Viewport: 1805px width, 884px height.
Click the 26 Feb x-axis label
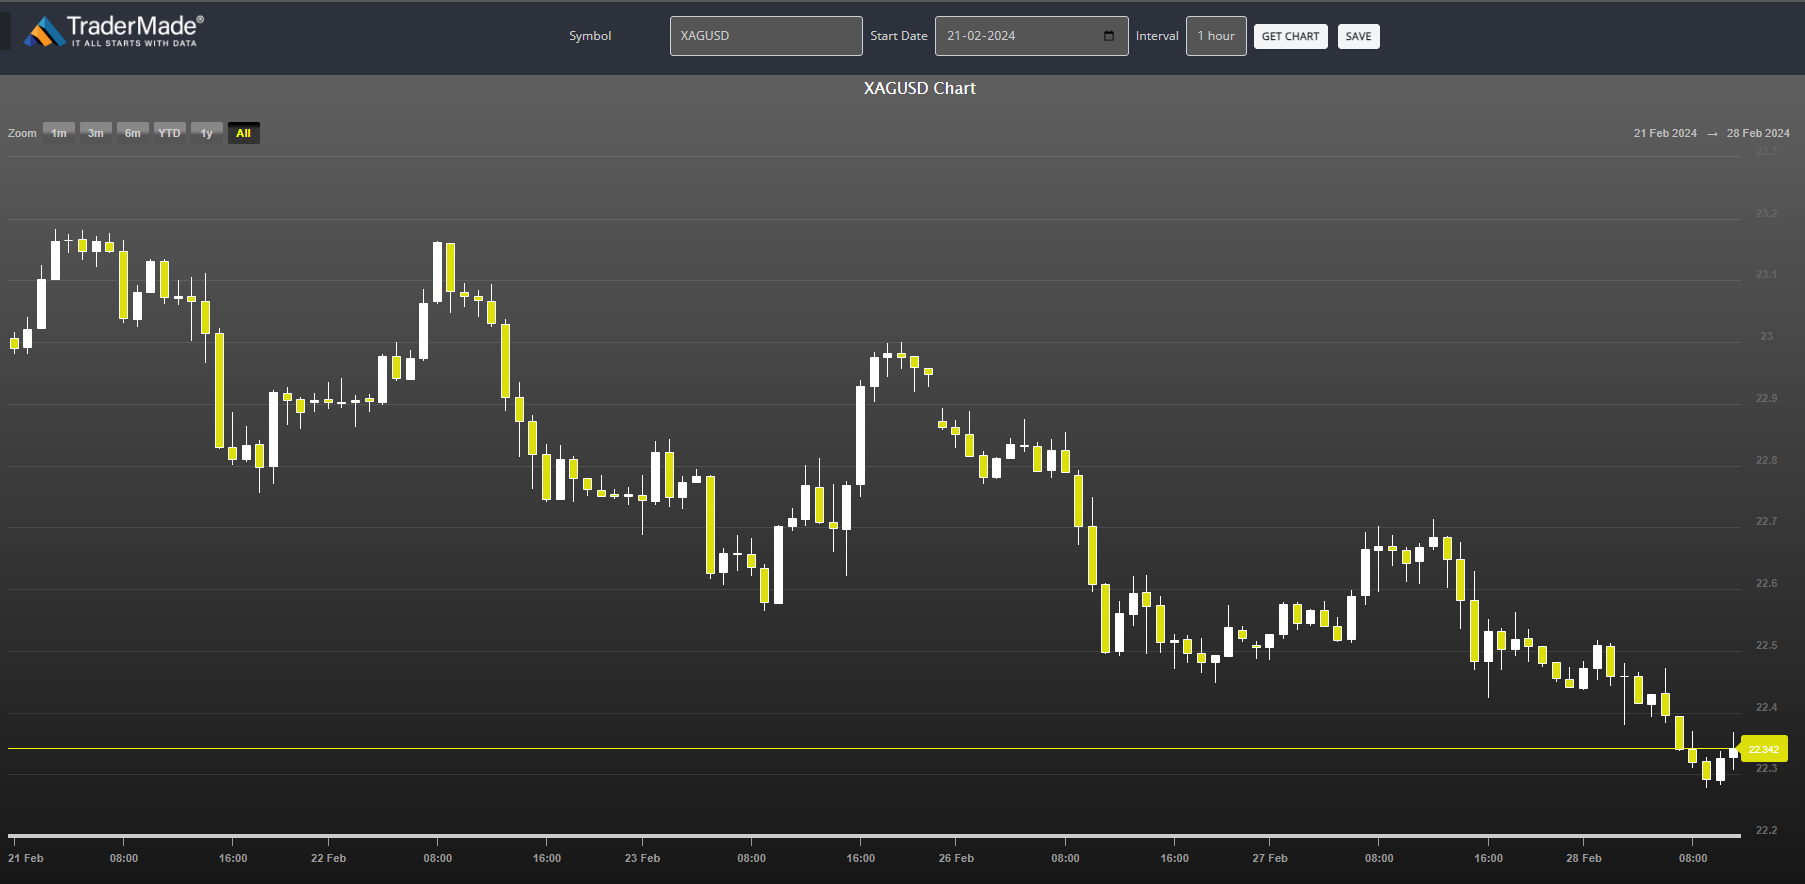(956, 858)
